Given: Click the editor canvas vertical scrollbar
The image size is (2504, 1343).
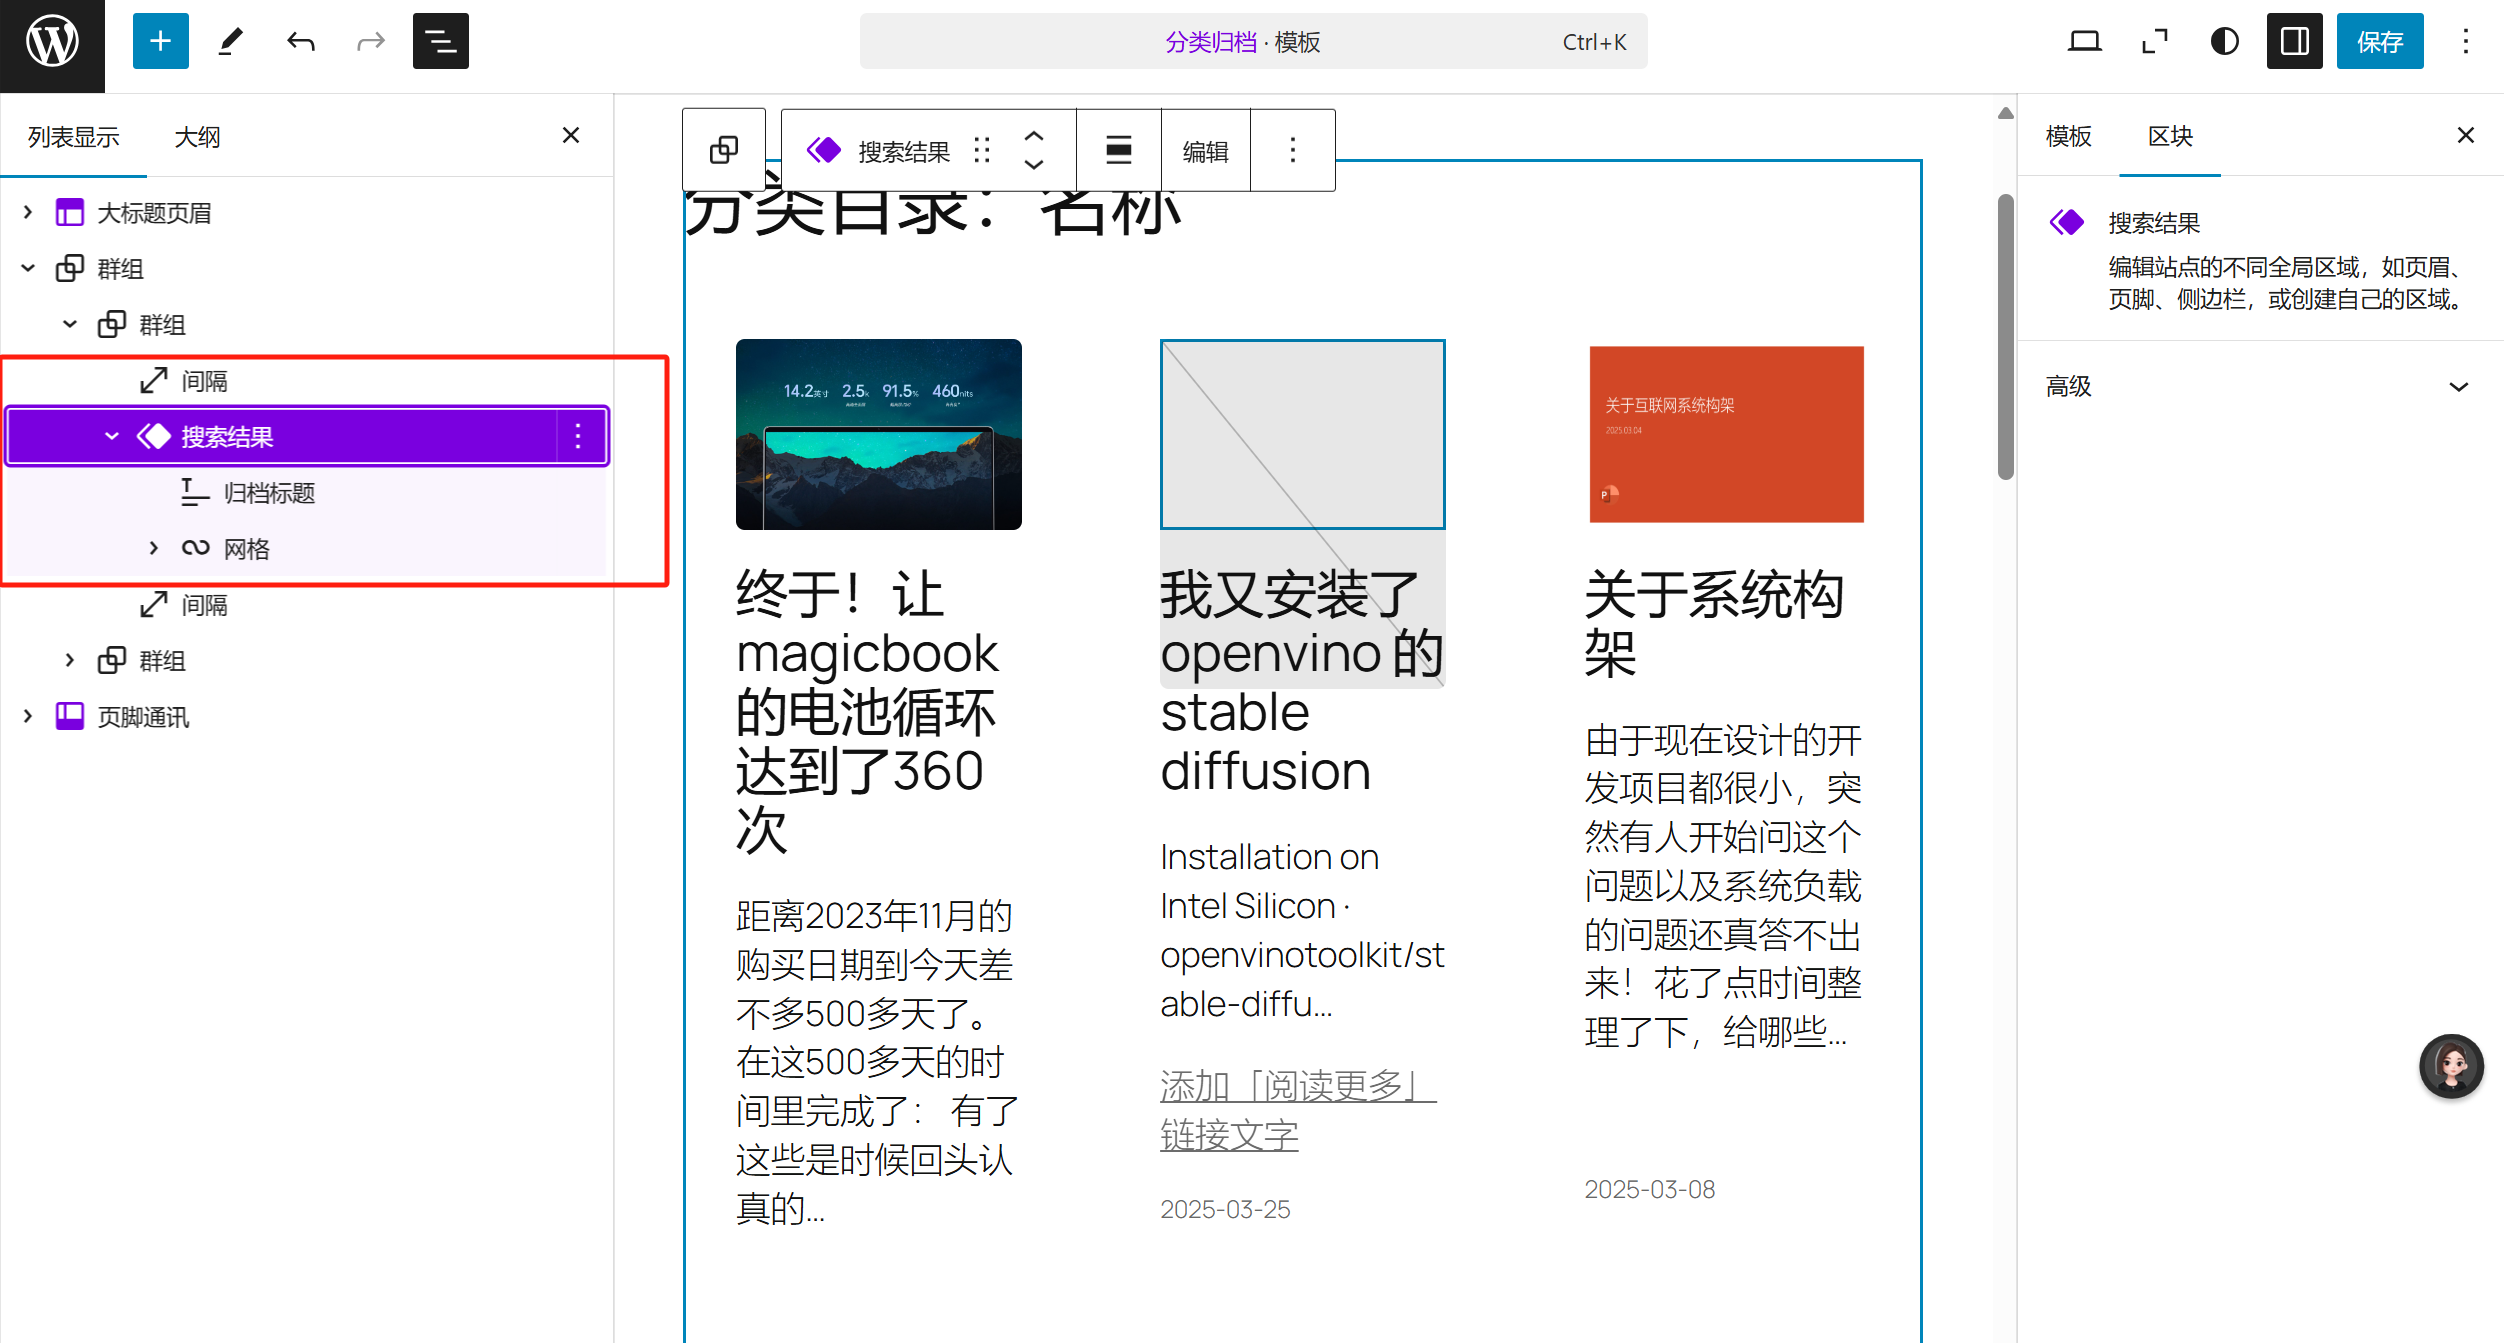Looking at the screenshot, I should pyautogui.click(x=2005, y=337).
